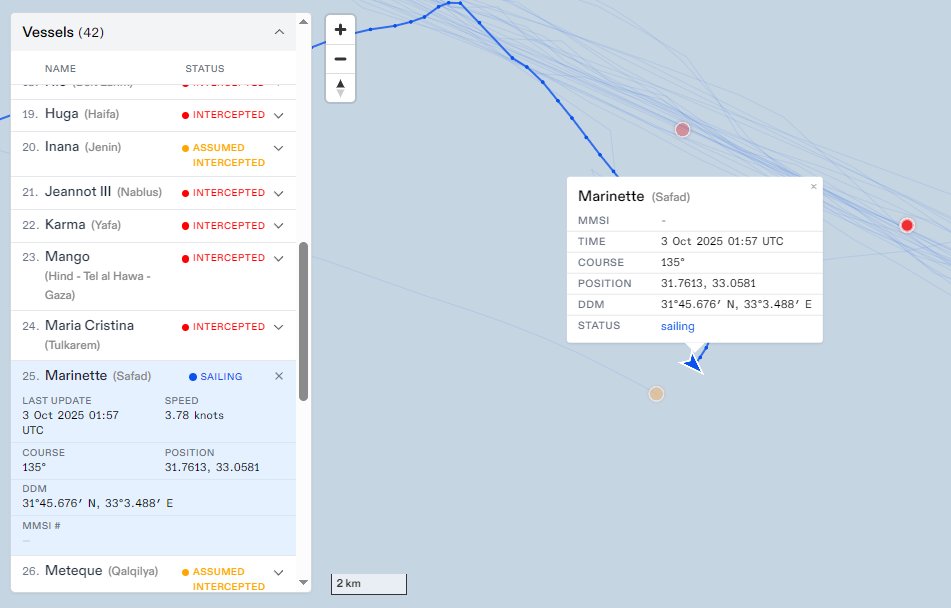Click the bright red vessel dot on map
This screenshot has width=951, height=608.
click(907, 225)
